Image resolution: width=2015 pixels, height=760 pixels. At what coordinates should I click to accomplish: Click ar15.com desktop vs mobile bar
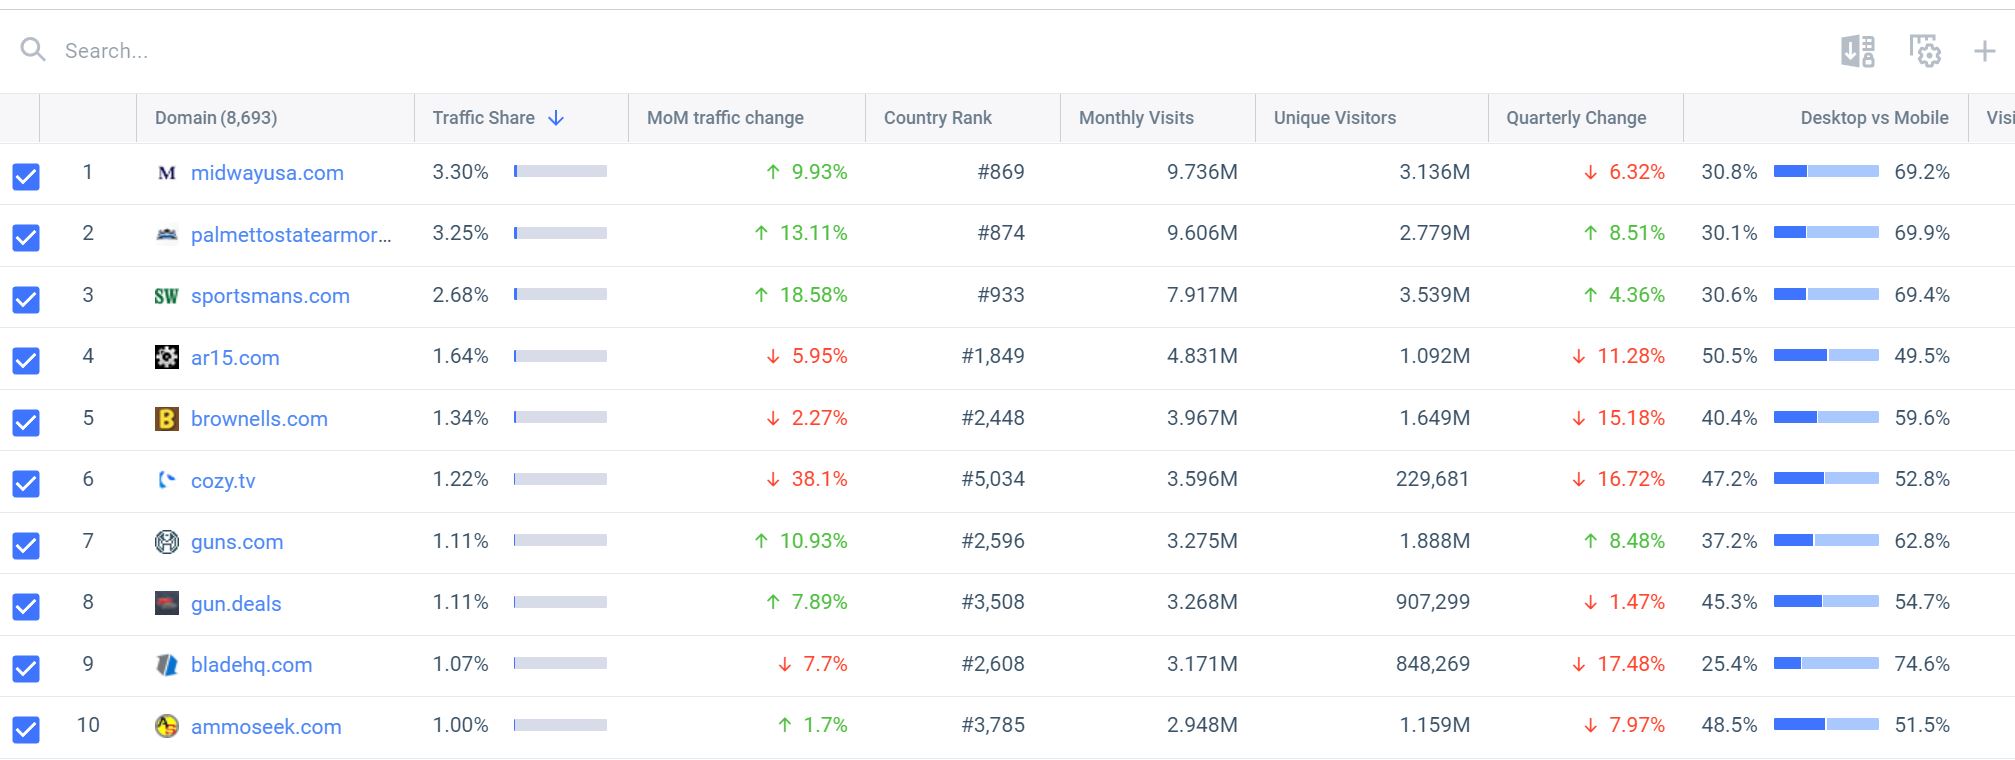1826,356
